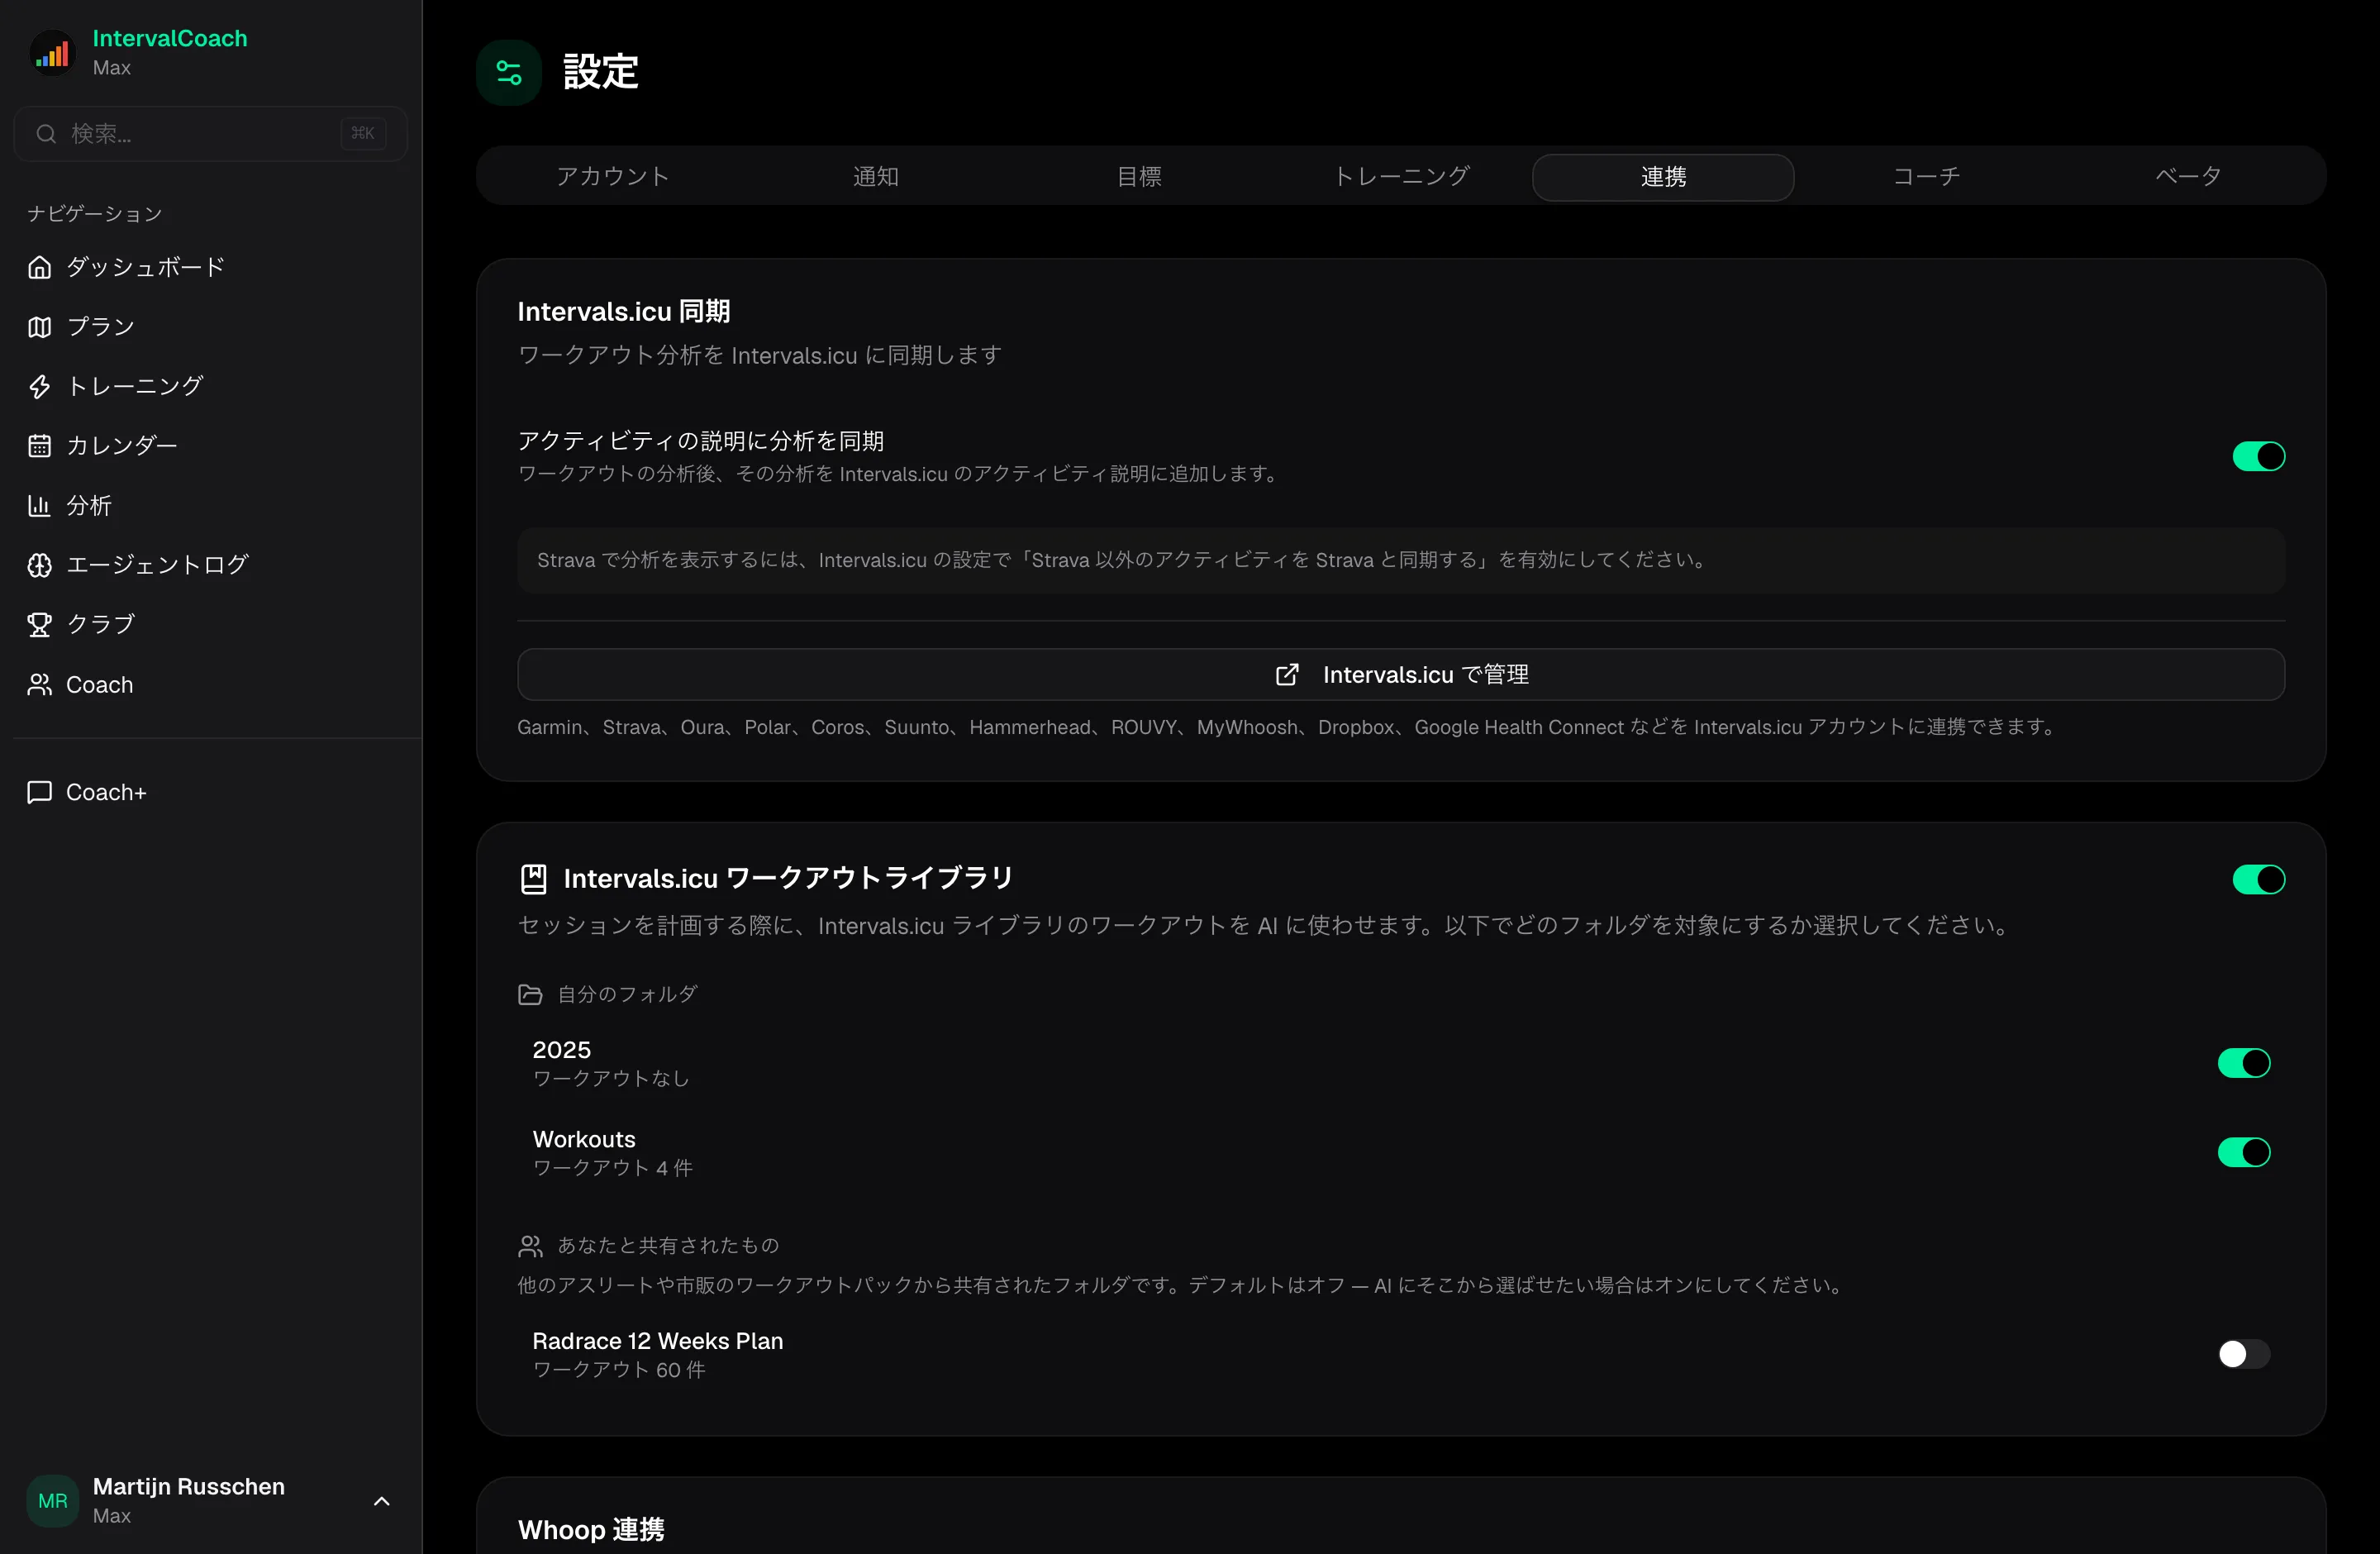Screen dimensions: 2380x1554
Task: Enable the Radrace 12 Weeks Plan toggle
Action: (x=2243, y=1354)
